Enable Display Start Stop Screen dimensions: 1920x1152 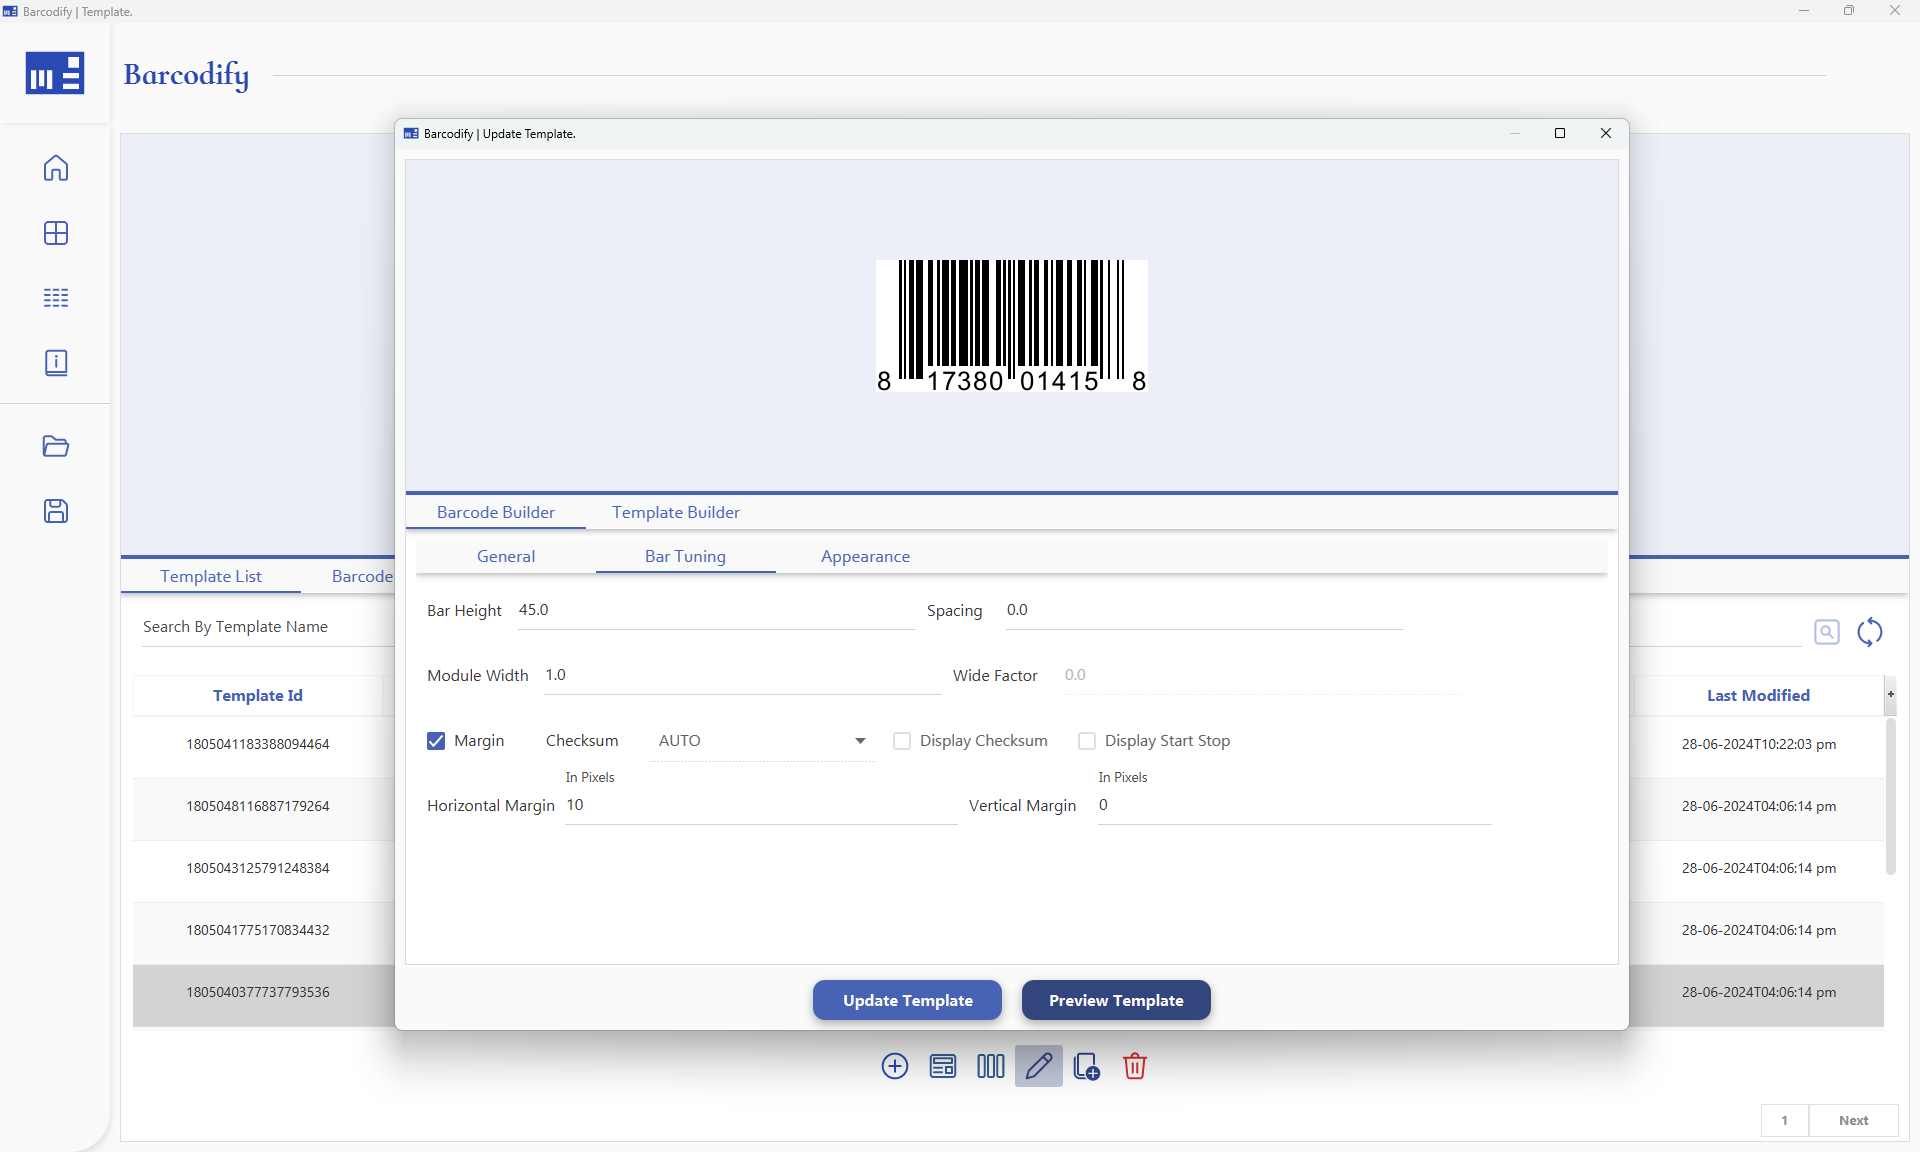click(x=1087, y=741)
